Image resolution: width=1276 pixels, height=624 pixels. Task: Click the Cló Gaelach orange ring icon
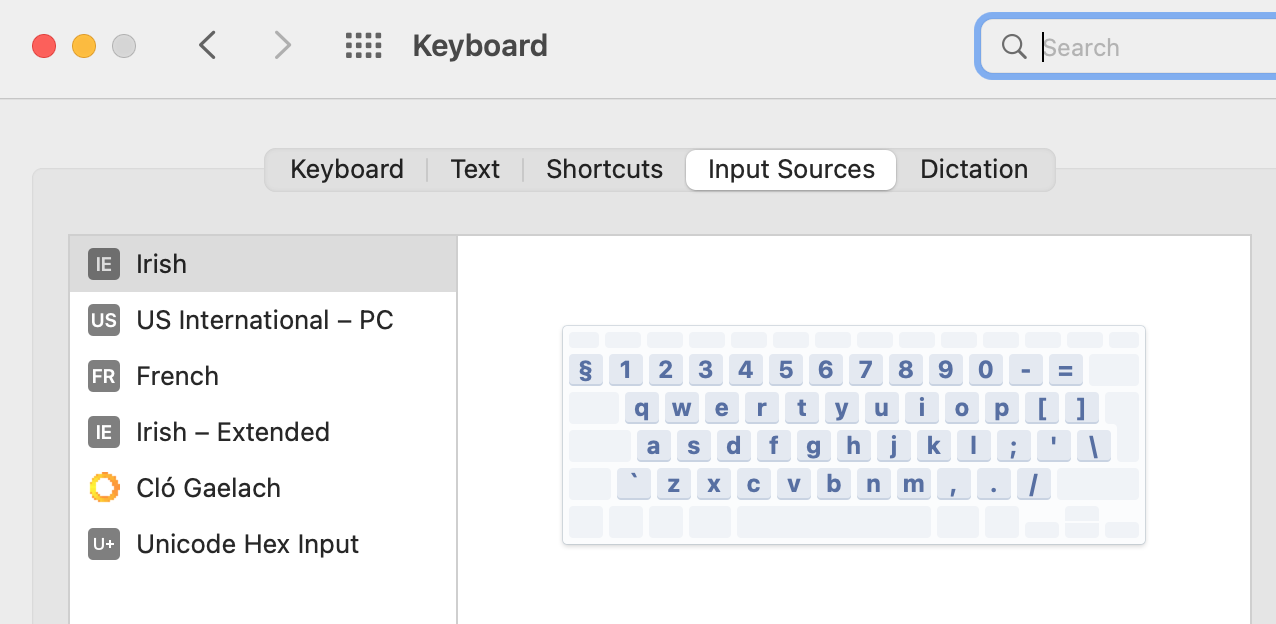(103, 488)
